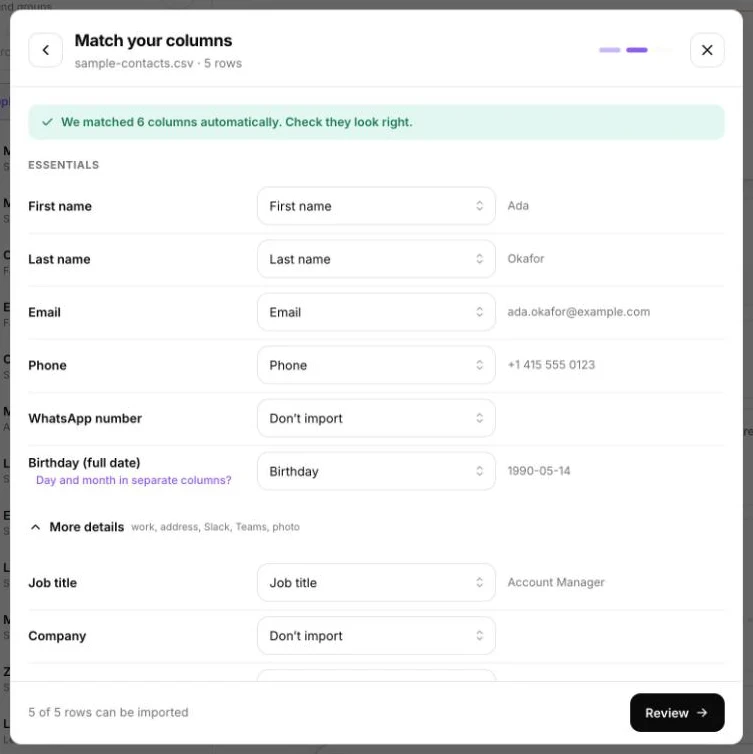Open the Email column dropdown
753x754 pixels.
point(376,312)
